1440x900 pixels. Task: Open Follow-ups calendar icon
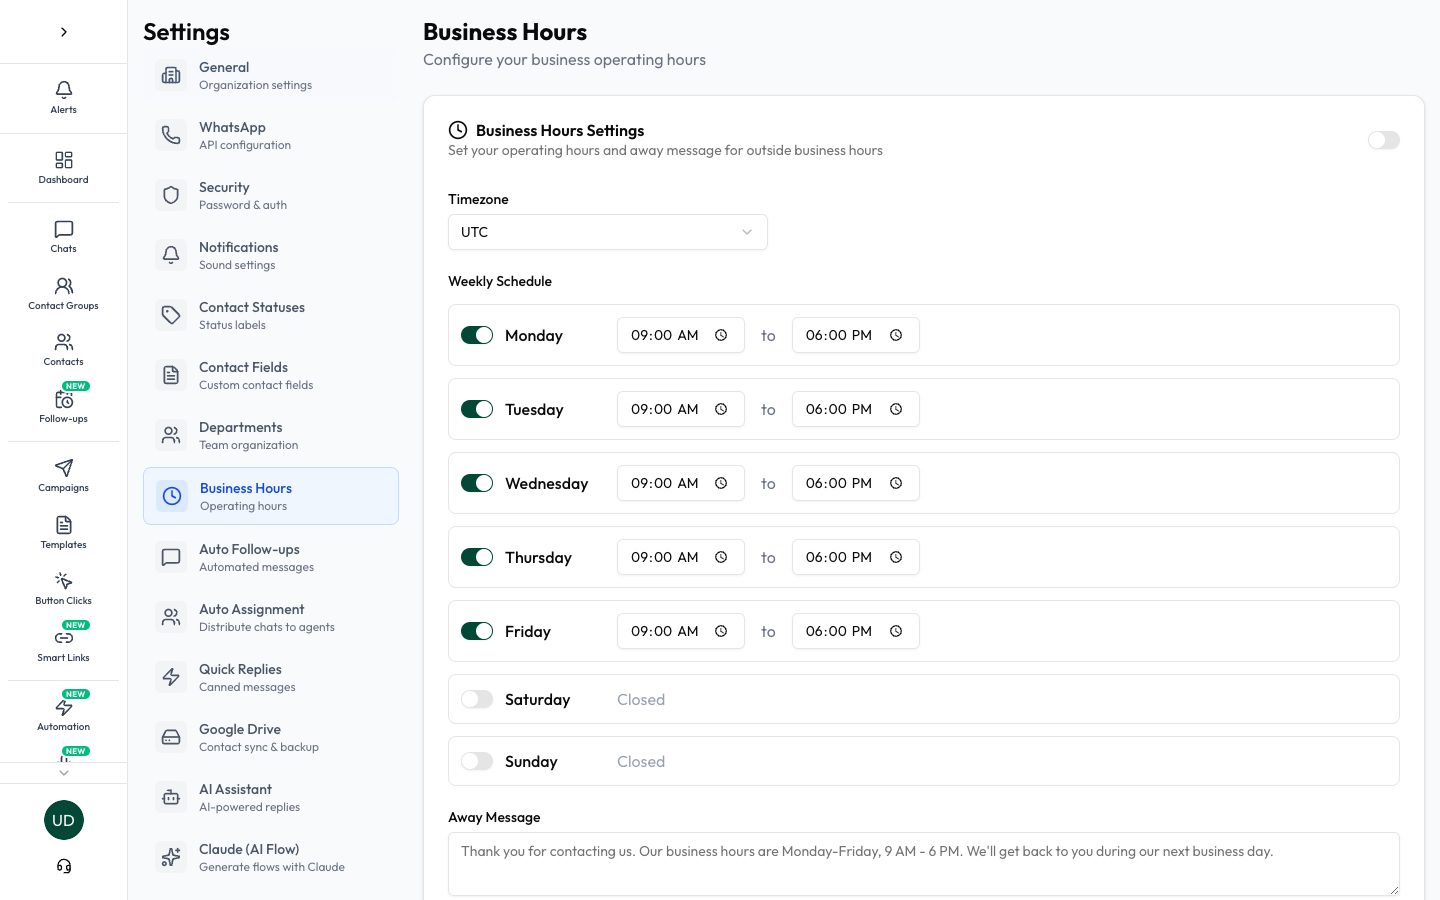[x=64, y=399]
